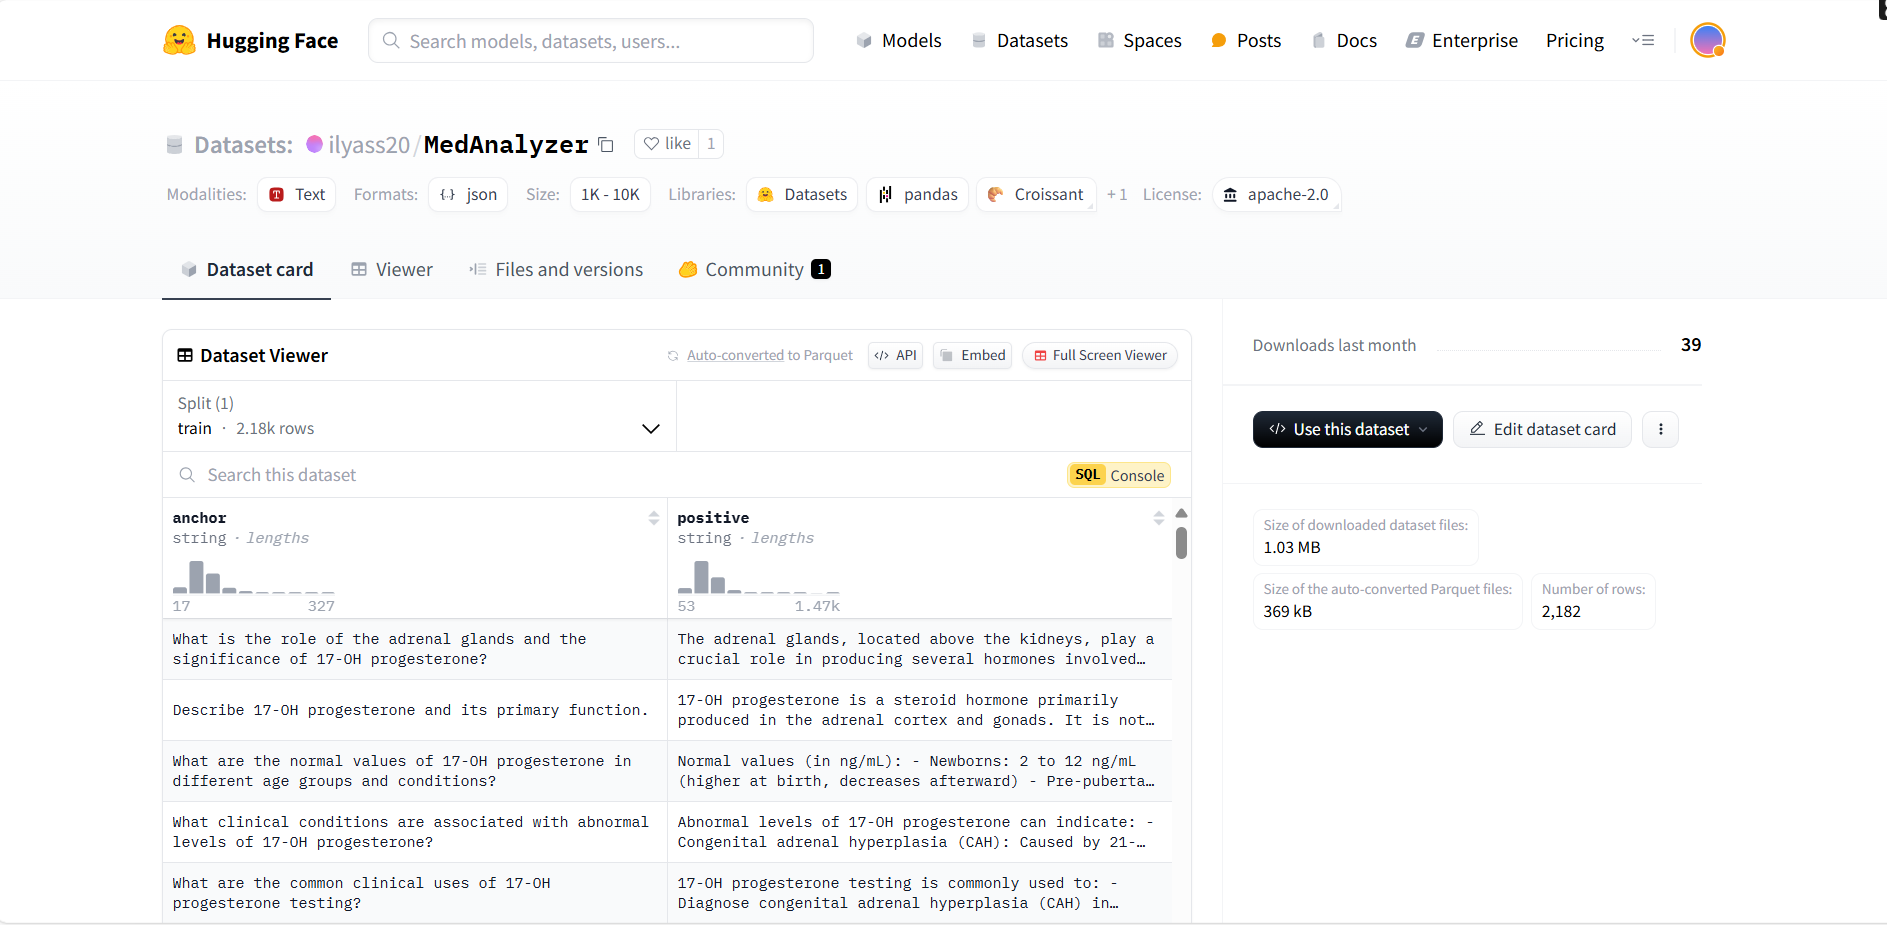
Task: Click the json format tag
Action: pyautogui.click(x=468, y=194)
